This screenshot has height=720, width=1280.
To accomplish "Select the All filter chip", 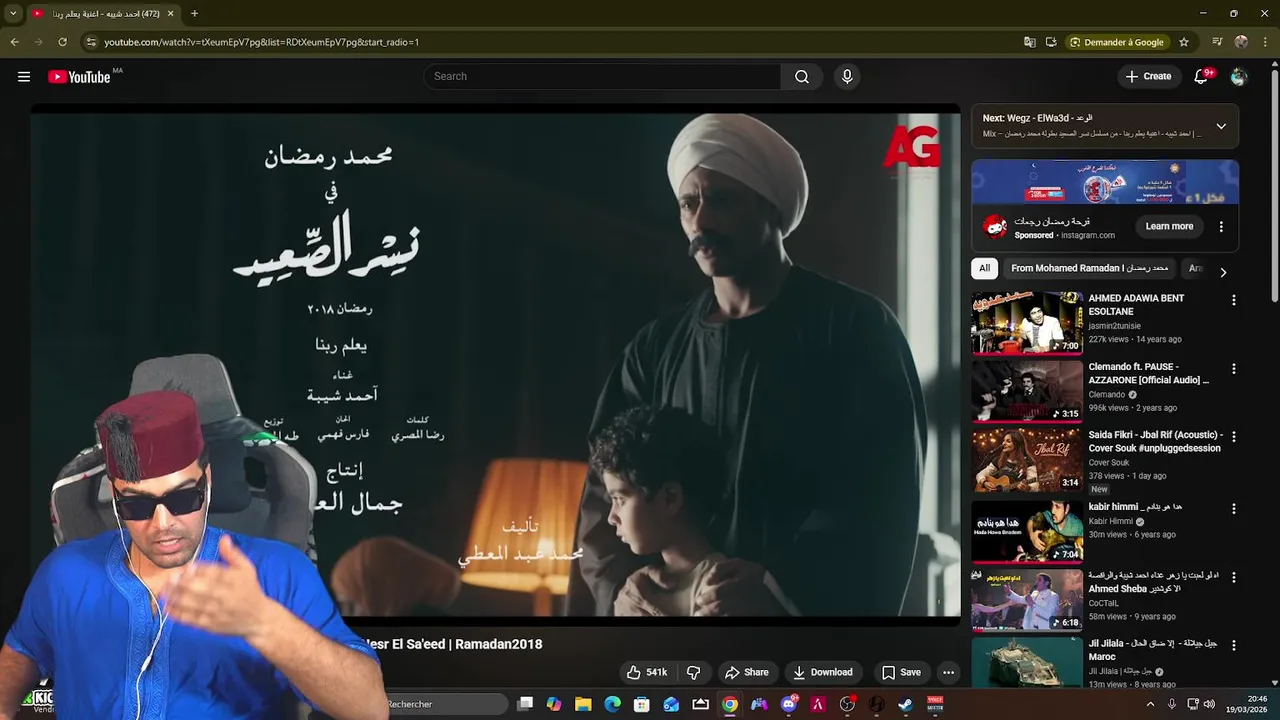I will [984, 268].
